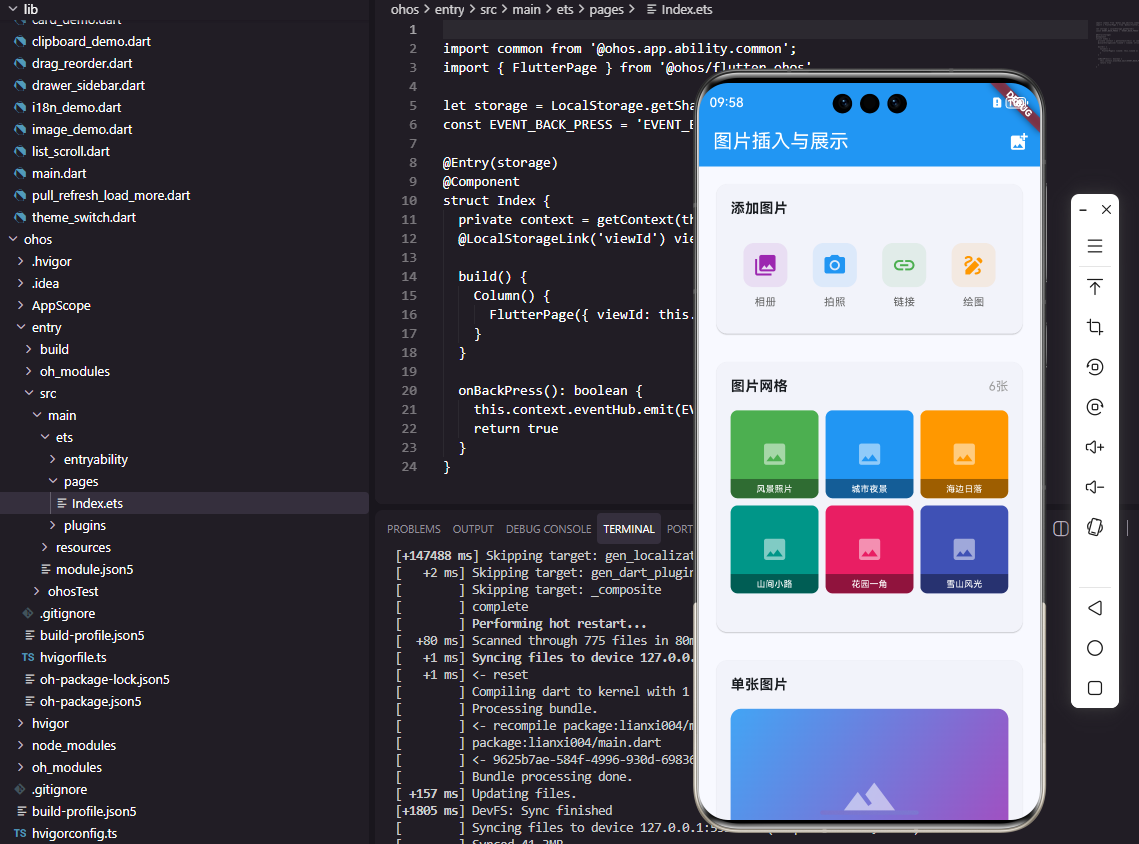Minimize the emulator toolbar panel
This screenshot has height=844, width=1139.
tap(1083, 210)
